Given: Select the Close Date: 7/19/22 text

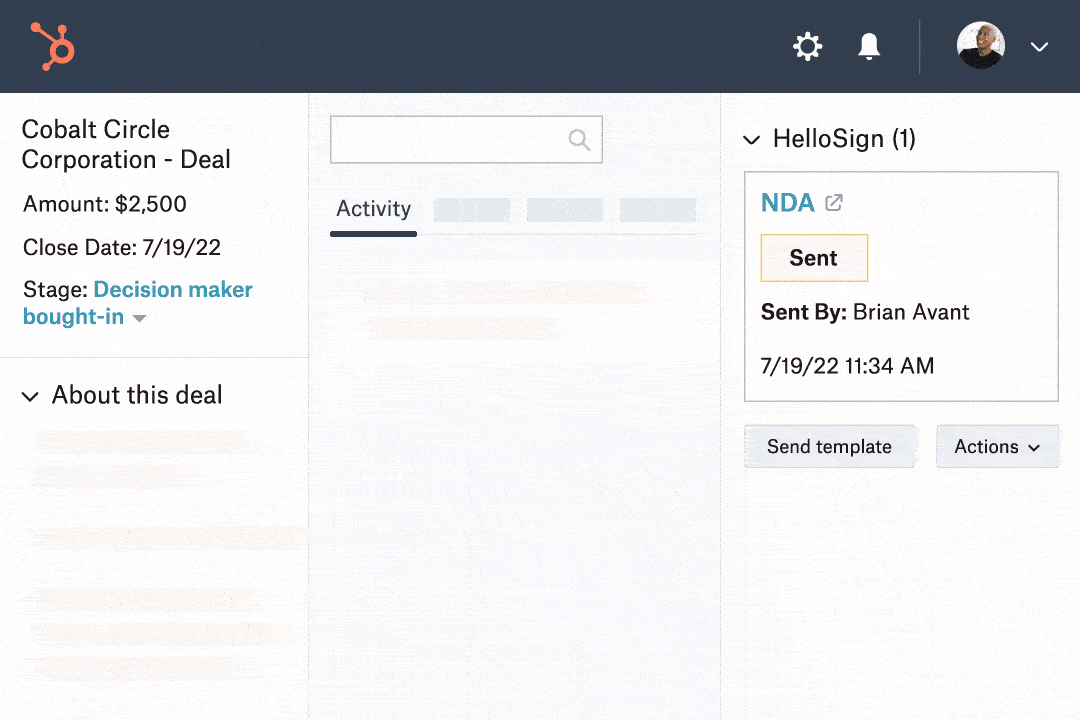Looking at the screenshot, I should point(122,247).
